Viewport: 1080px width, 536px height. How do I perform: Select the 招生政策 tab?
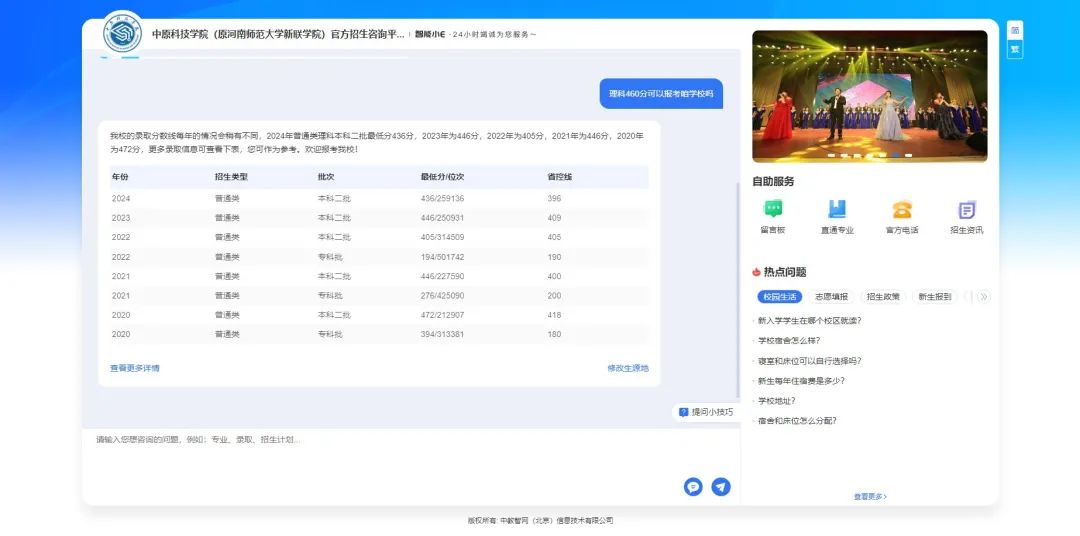(x=883, y=297)
